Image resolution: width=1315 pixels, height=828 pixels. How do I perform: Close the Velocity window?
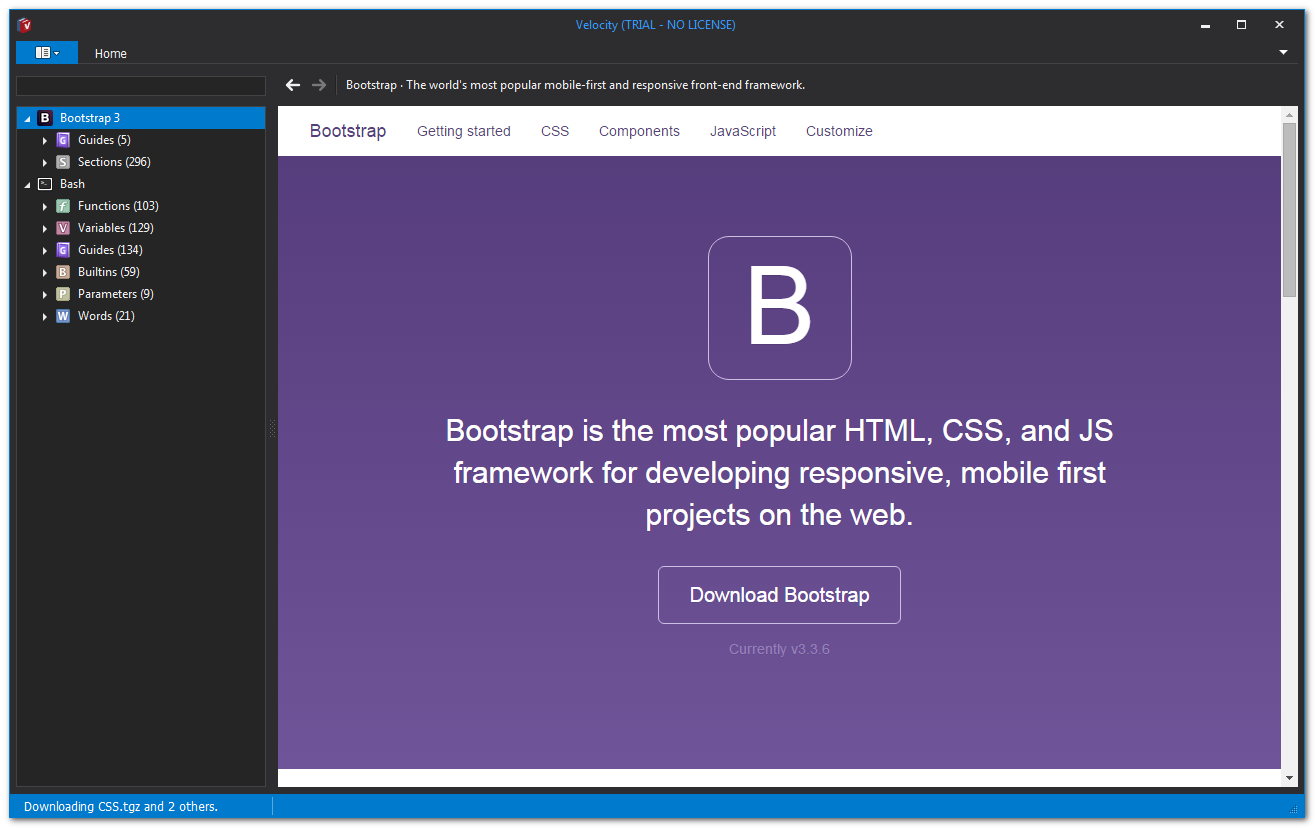tap(1279, 25)
